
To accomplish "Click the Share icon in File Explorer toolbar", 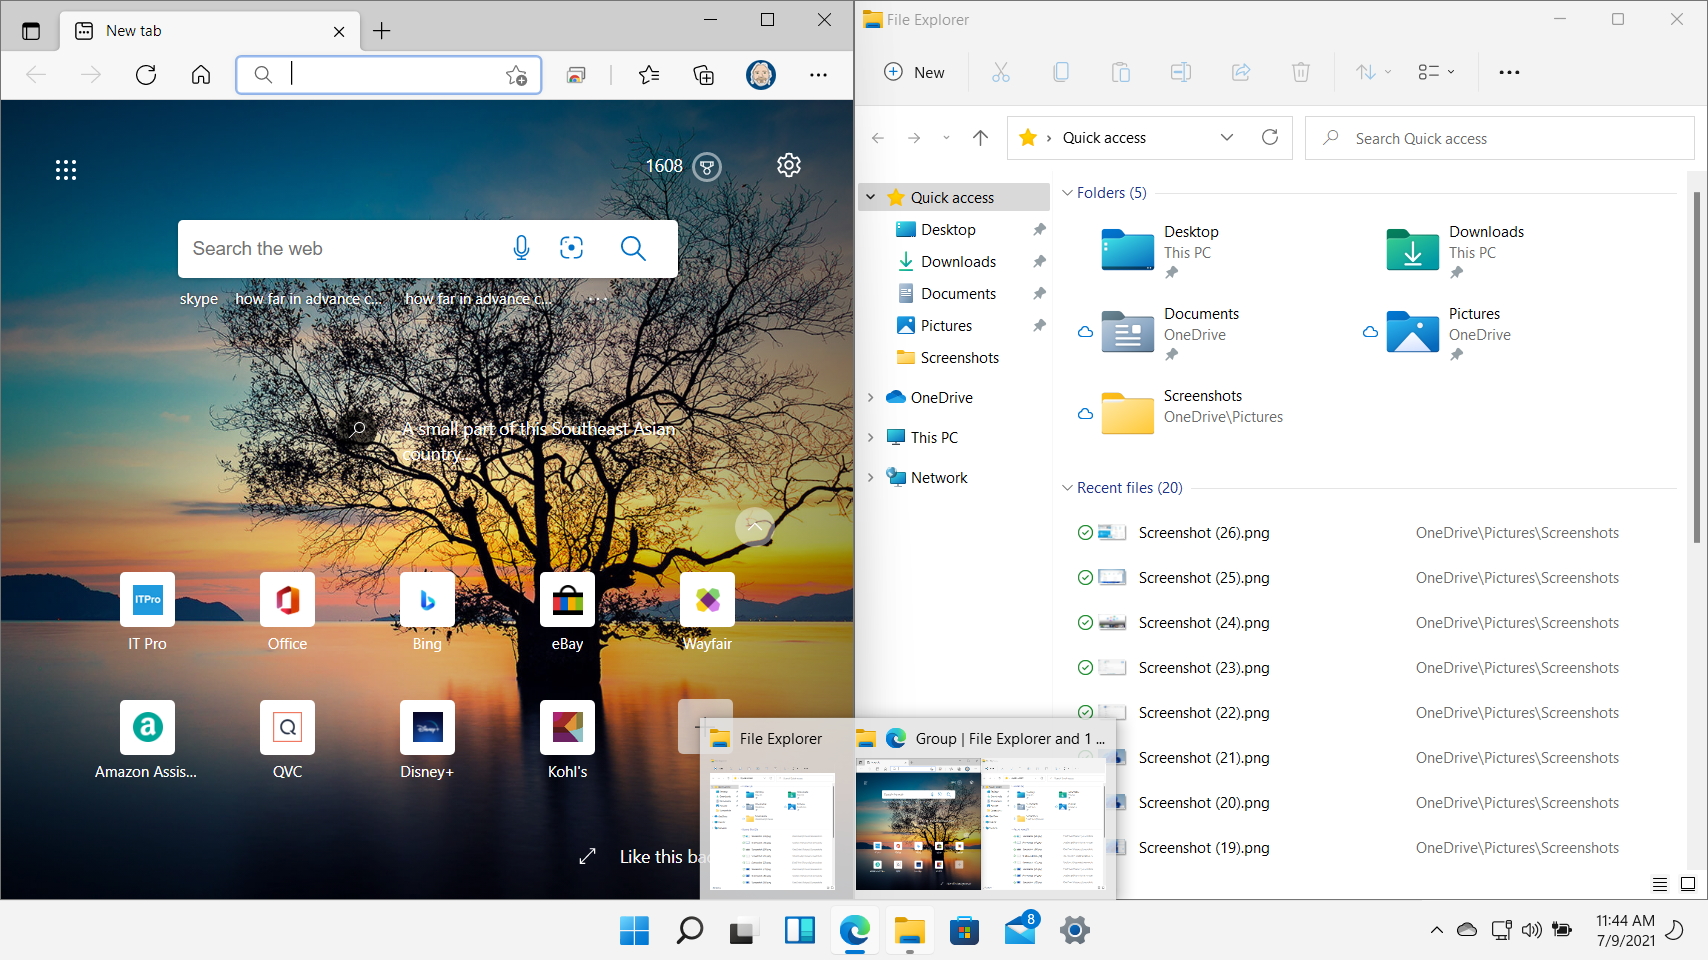I will pos(1240,71).
